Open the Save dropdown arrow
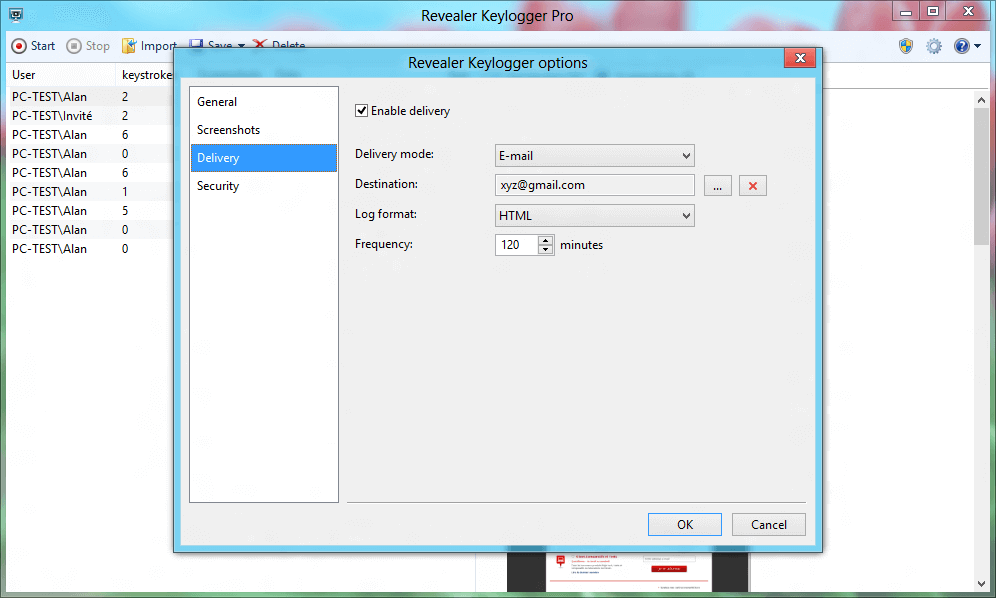The width and height of the screenshot is (996, 598). click(241, 46)
